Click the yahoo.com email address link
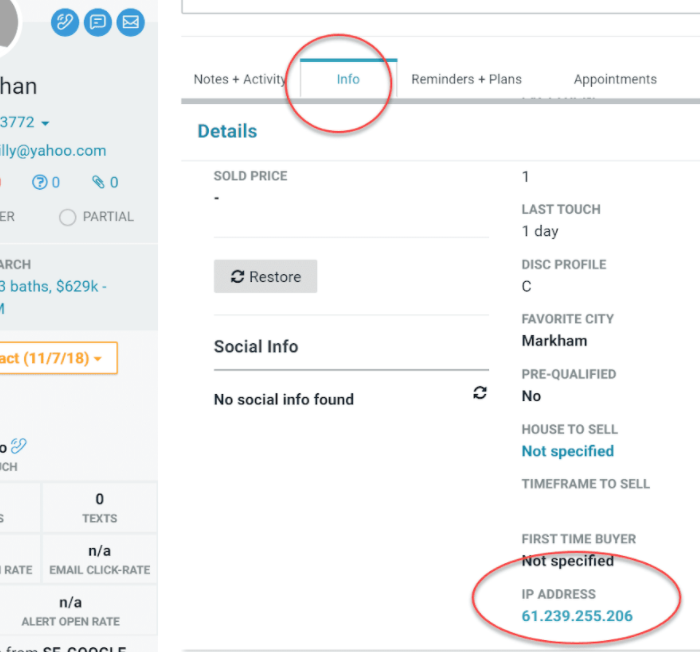Screen dimensions: 700x652 (x=54, y=151)
